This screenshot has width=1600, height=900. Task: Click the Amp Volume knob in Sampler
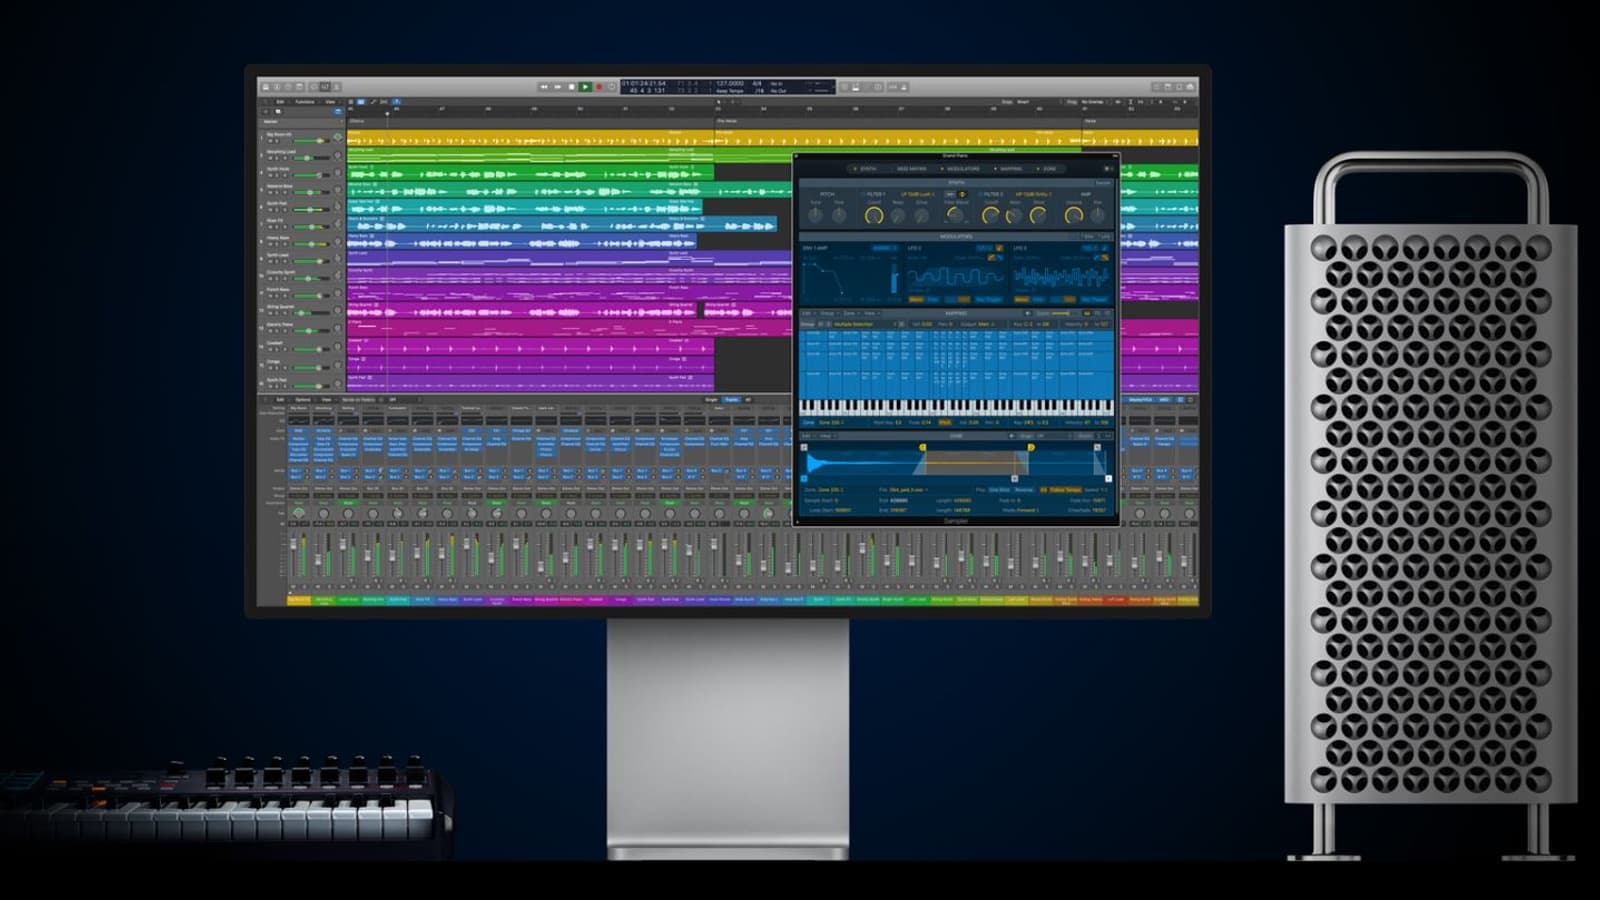(x=1074, y=214)
